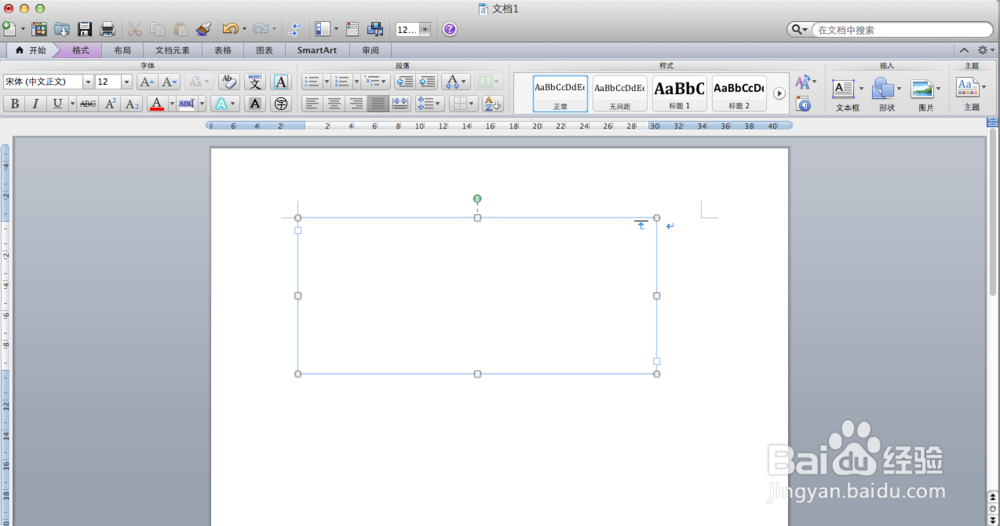This screenshot has height=526, width=1000.
Task: Toggle the sidebar icon
Action: point(323,29)
